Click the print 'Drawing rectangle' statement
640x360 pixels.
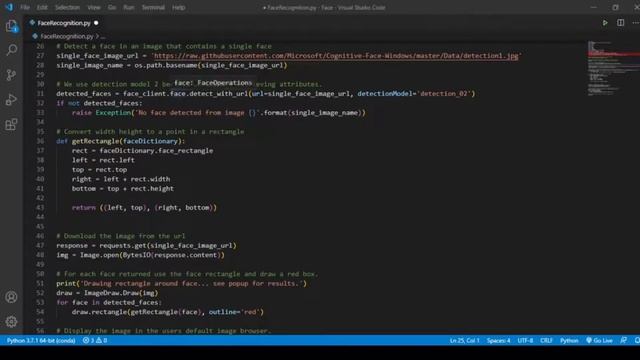[x=181, y=283]
